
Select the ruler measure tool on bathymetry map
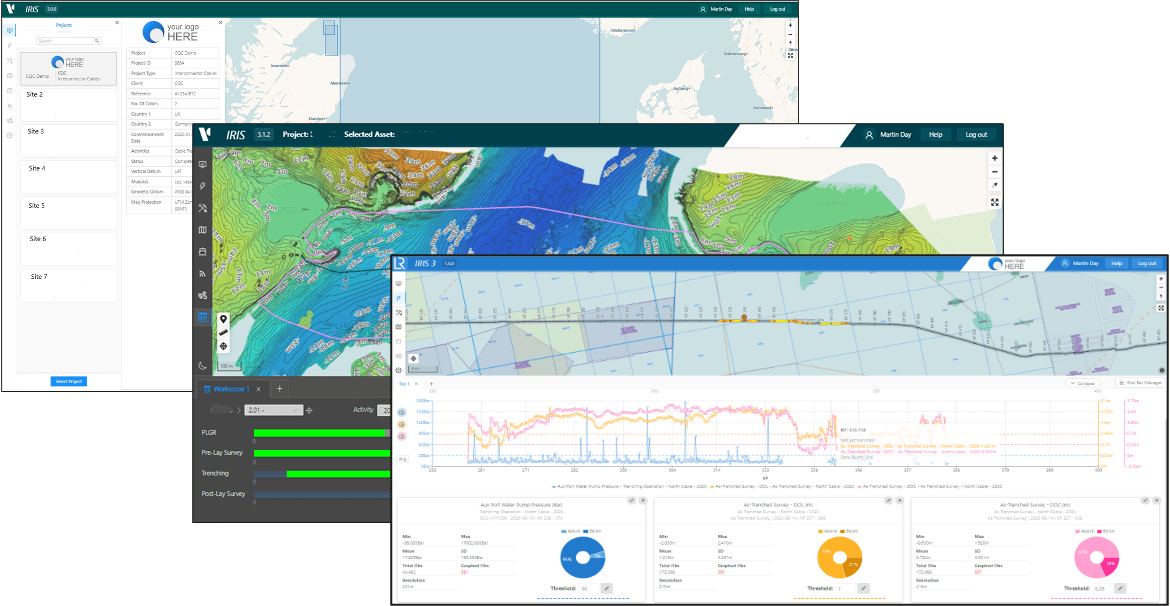(224, 332)
